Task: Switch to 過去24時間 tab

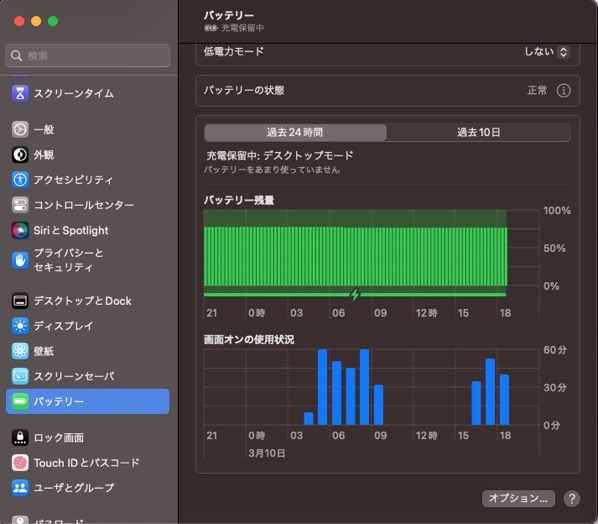Action: pyautogui.click(x=295, y=132)
